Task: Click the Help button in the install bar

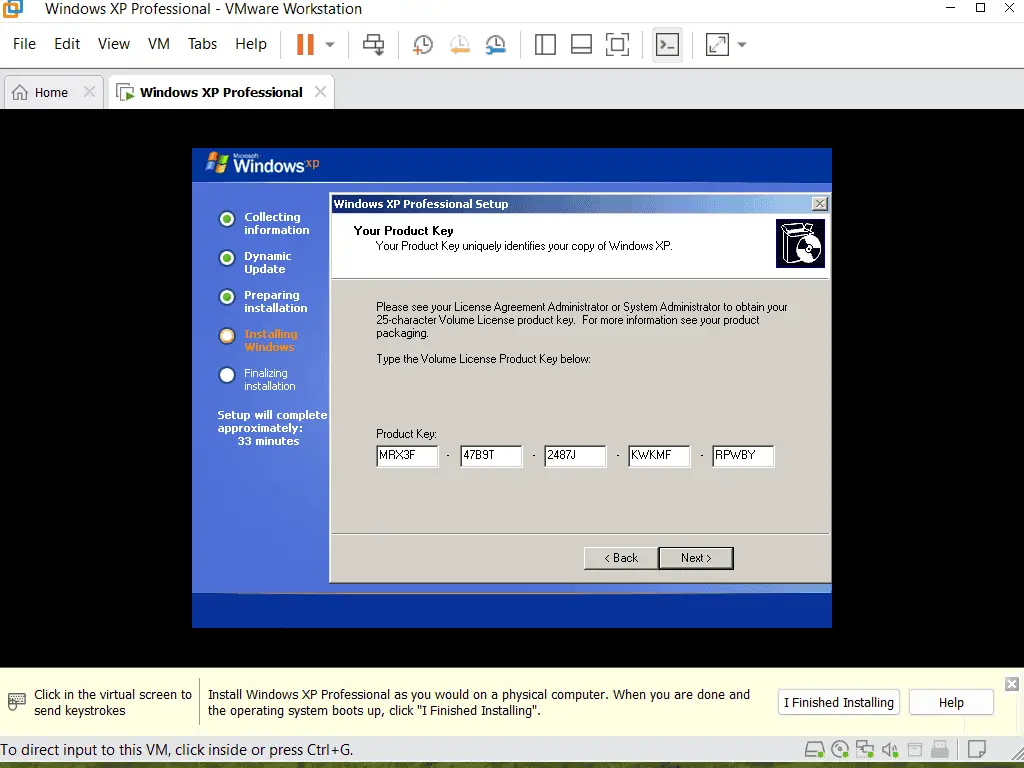Action: click(951, 703)
